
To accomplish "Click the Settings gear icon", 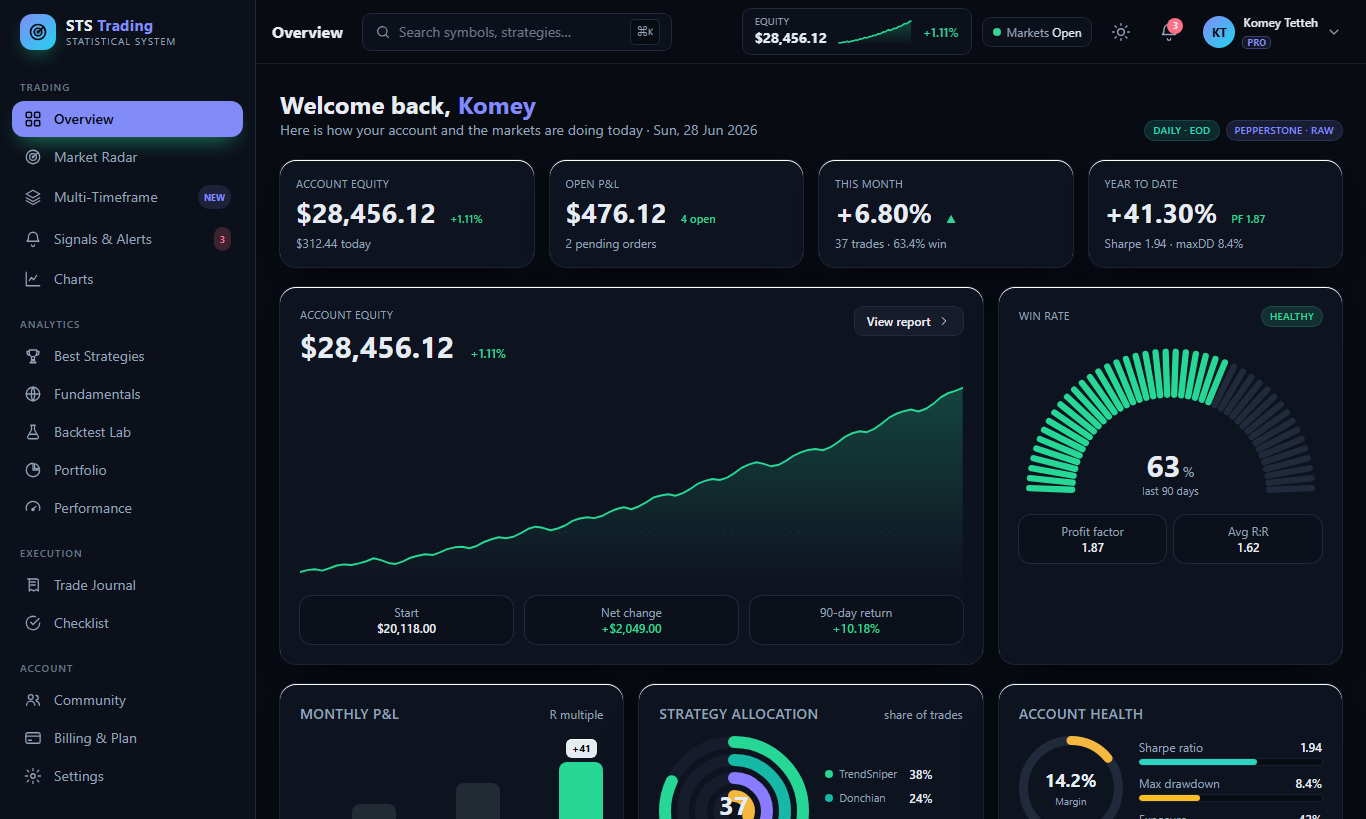I will pyautogui.click(x=33, y=776).
